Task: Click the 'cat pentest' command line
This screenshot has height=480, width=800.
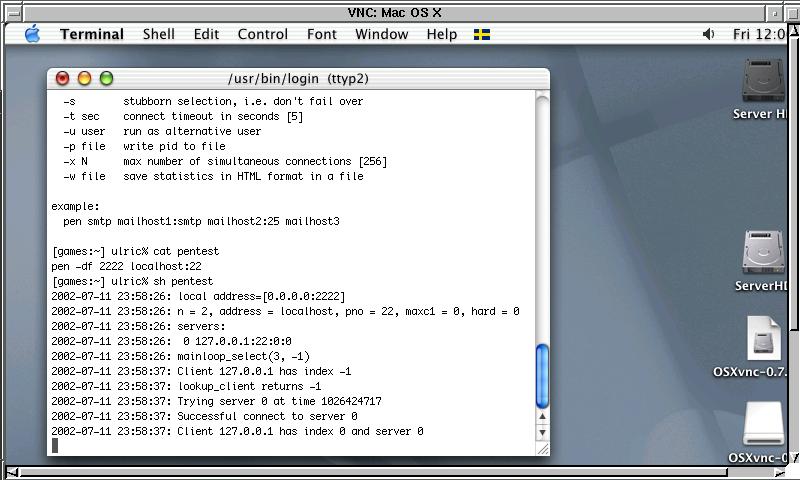Action: (136, 251)
